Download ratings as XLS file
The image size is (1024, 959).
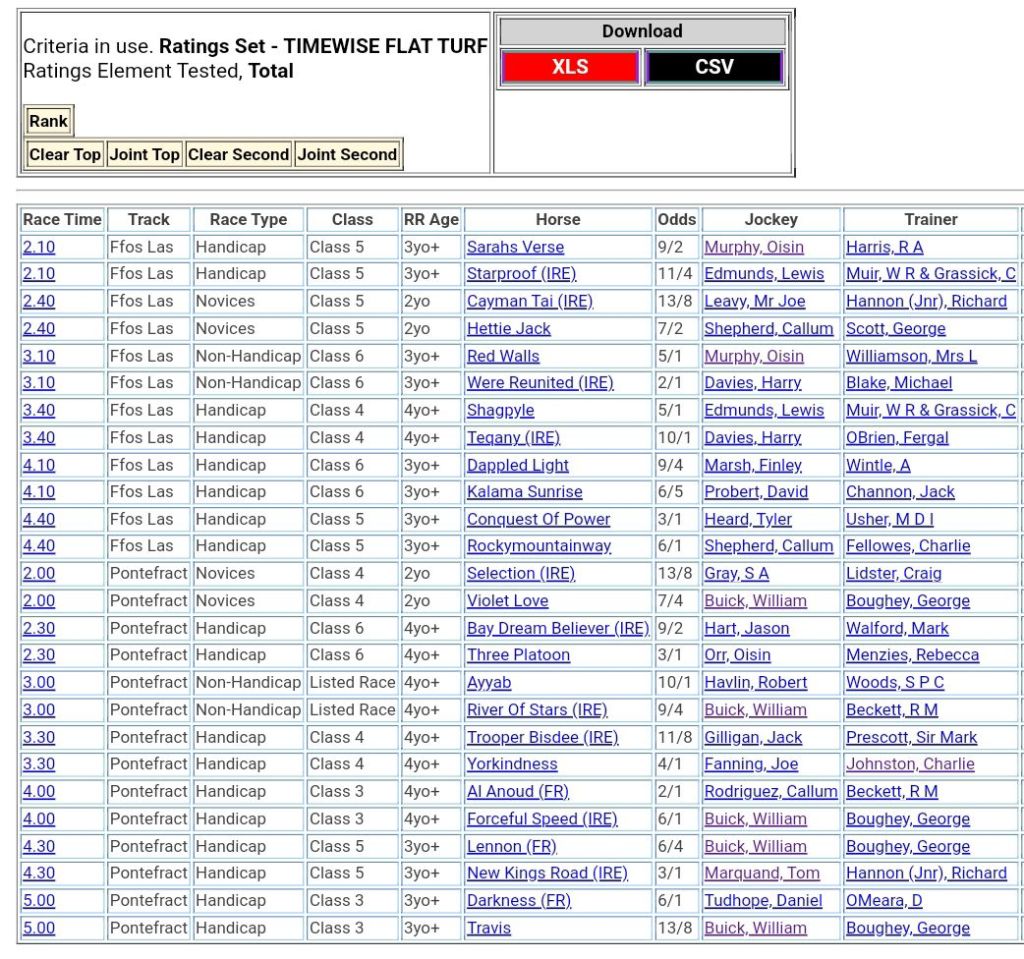click(569, 67)
